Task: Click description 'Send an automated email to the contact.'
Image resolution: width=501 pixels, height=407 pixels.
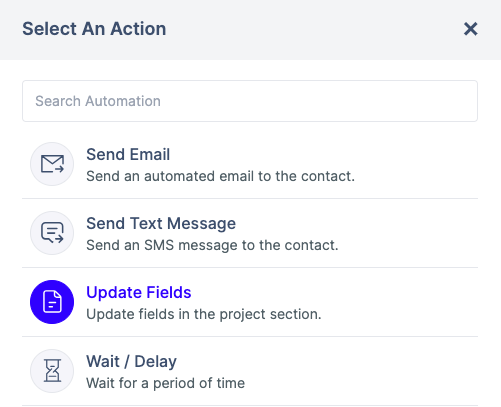Action: coord(220,176)
